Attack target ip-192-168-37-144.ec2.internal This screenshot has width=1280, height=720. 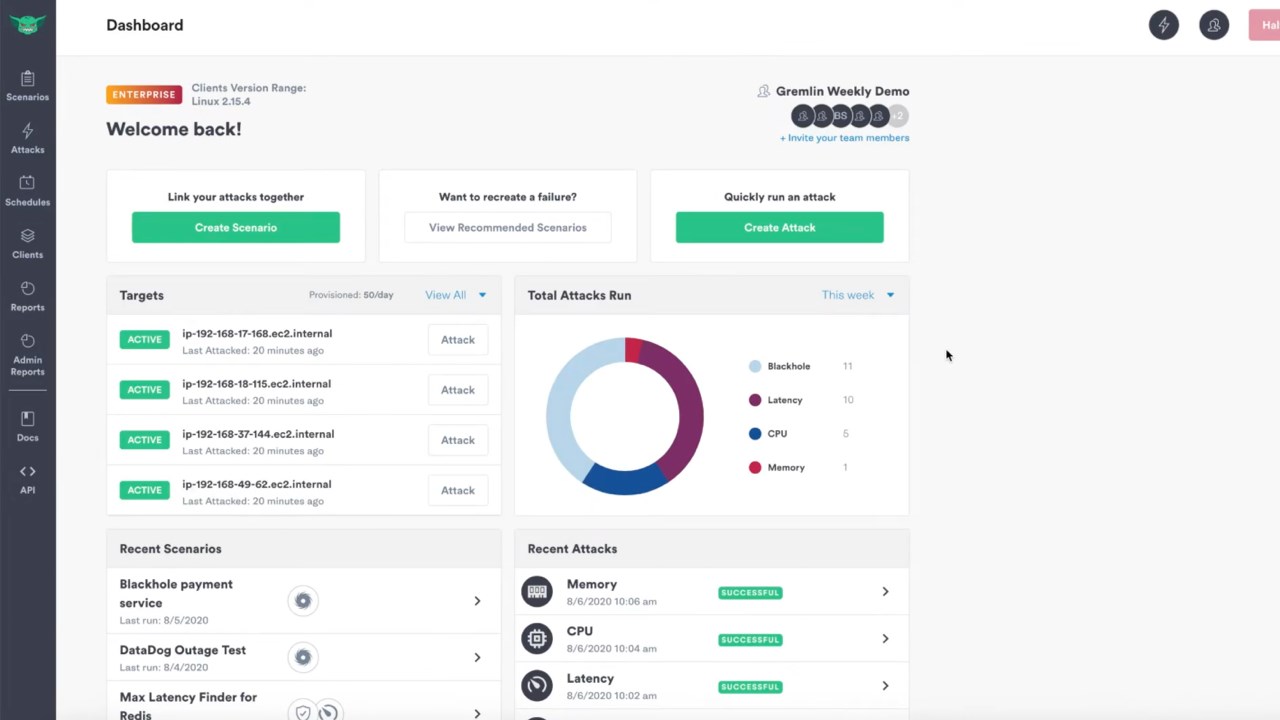click(458, 440)
